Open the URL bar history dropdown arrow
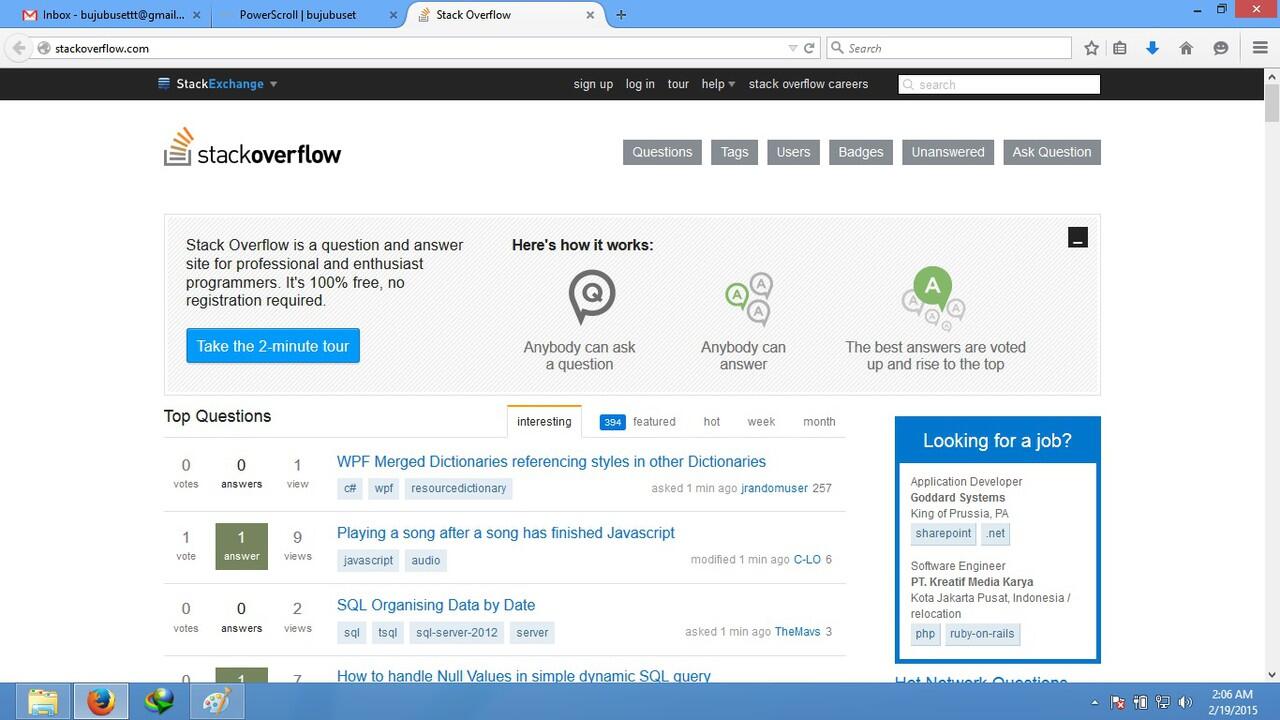The width and height of the screenshot is (1280, 720). [793, 48]
